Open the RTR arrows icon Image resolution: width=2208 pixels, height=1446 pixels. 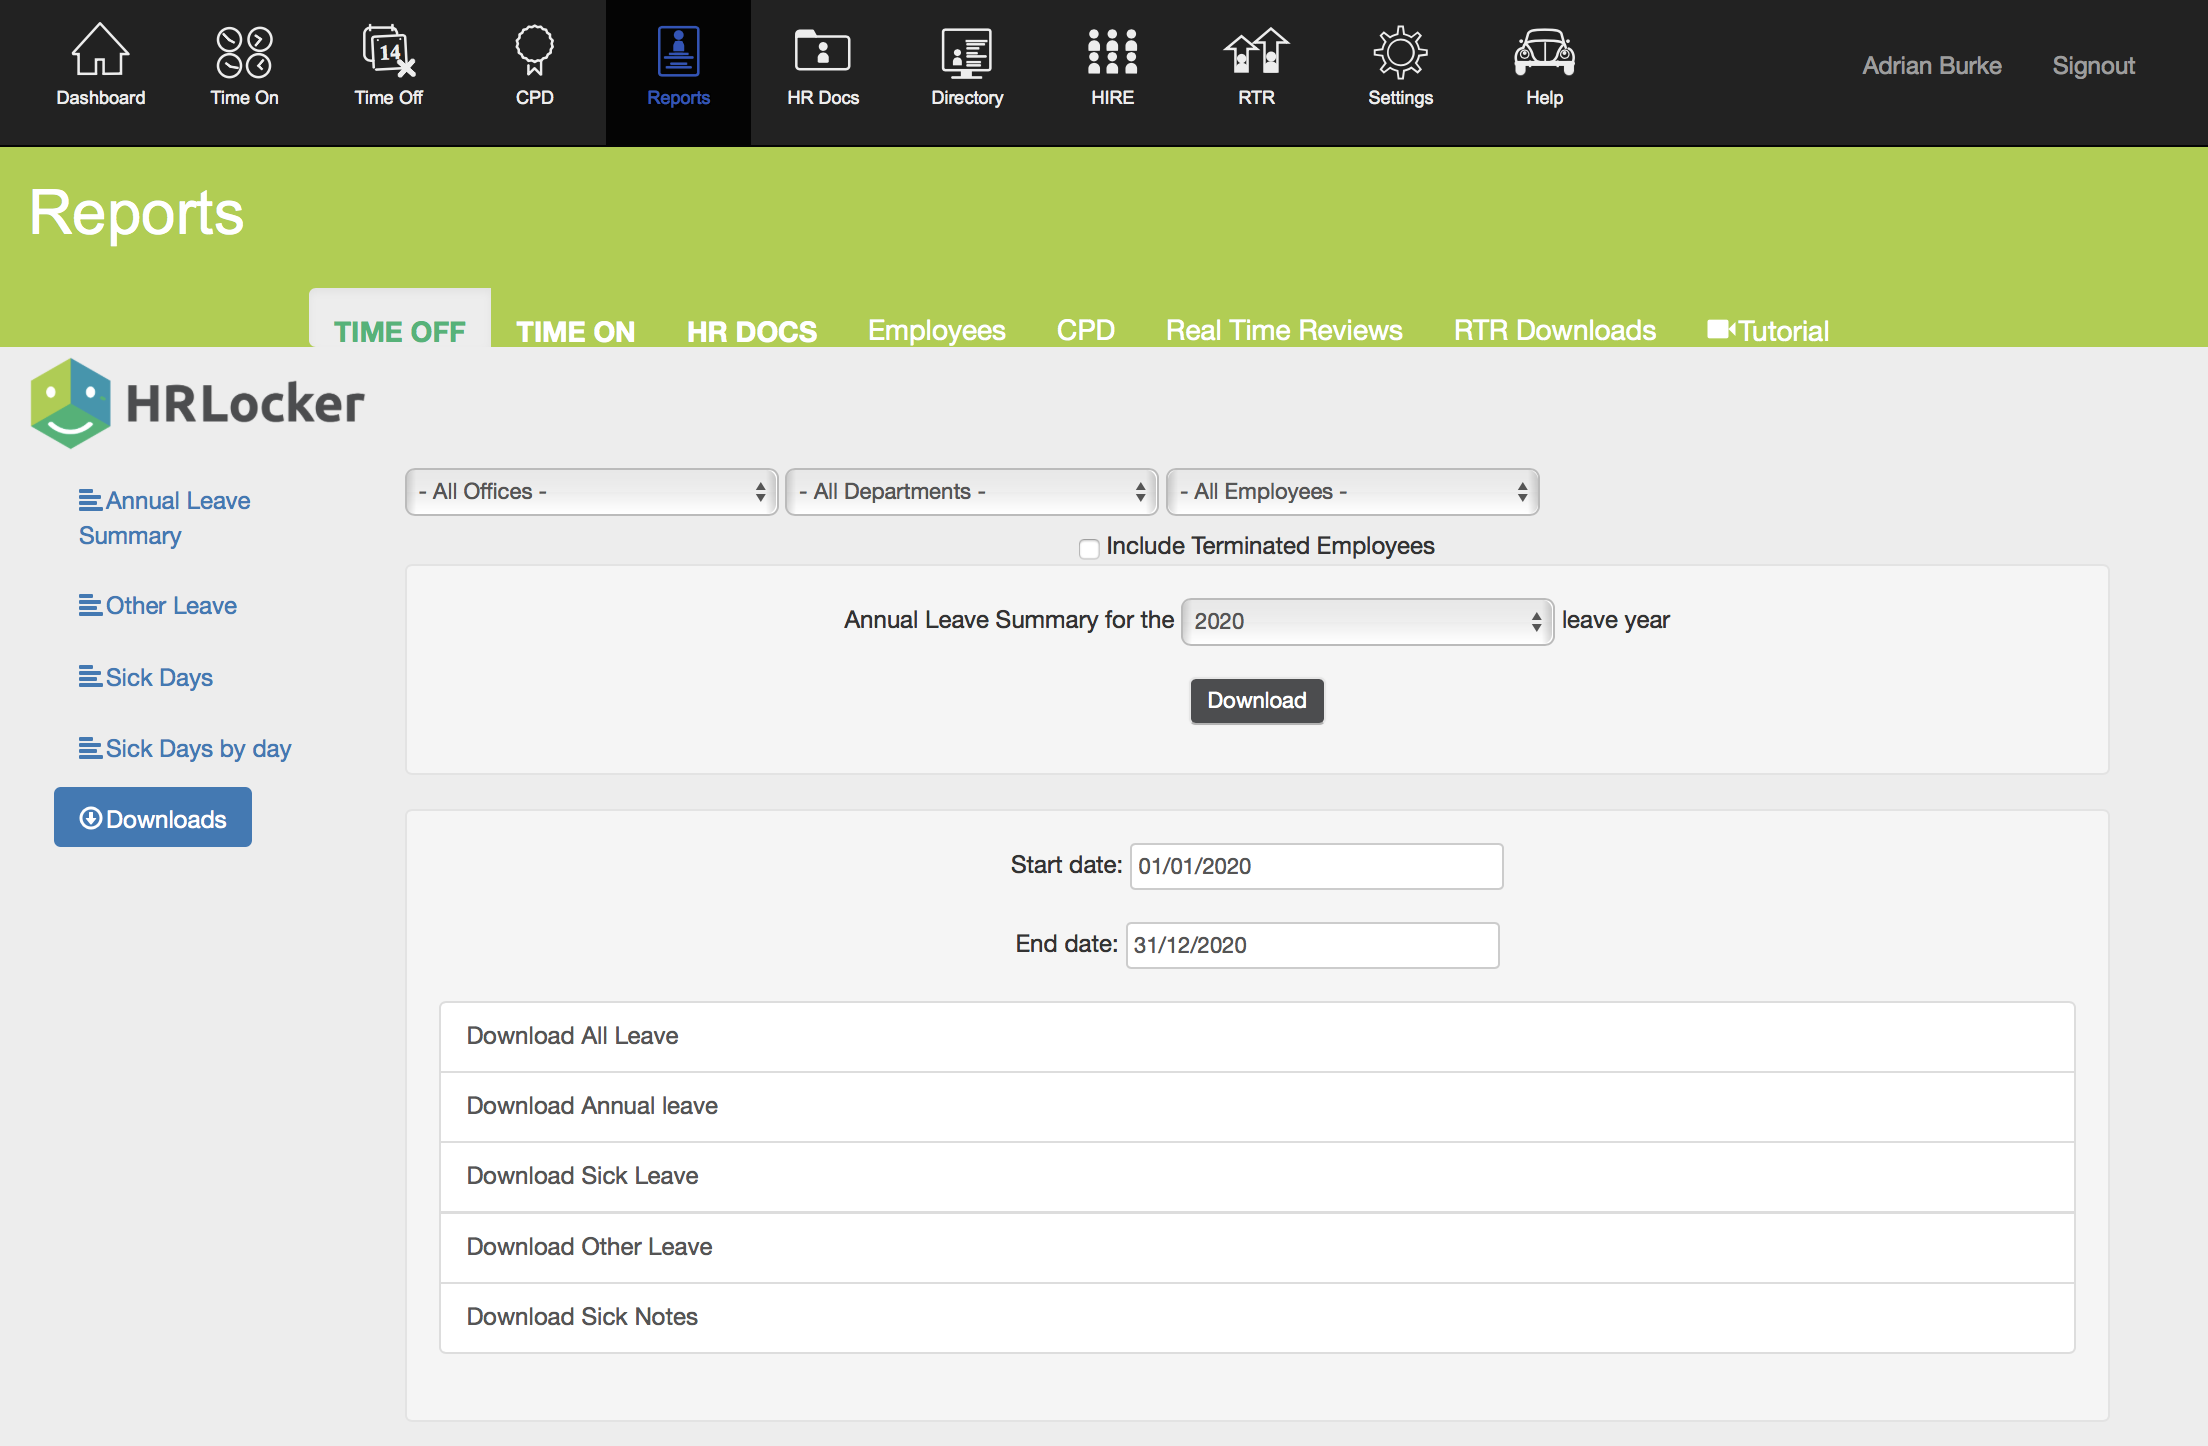[x=1256, y=52]
